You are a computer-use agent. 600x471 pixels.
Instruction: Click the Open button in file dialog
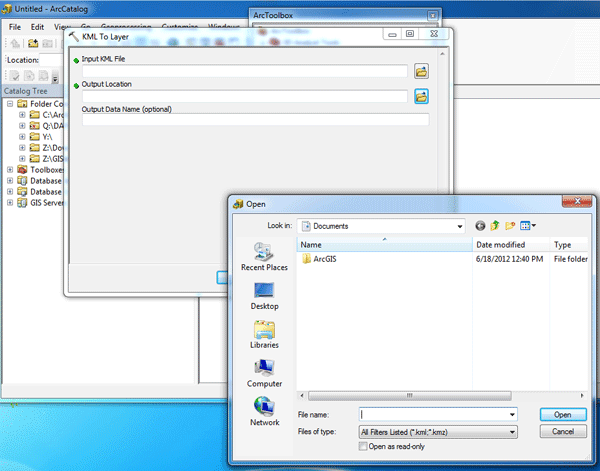(562, 413)
